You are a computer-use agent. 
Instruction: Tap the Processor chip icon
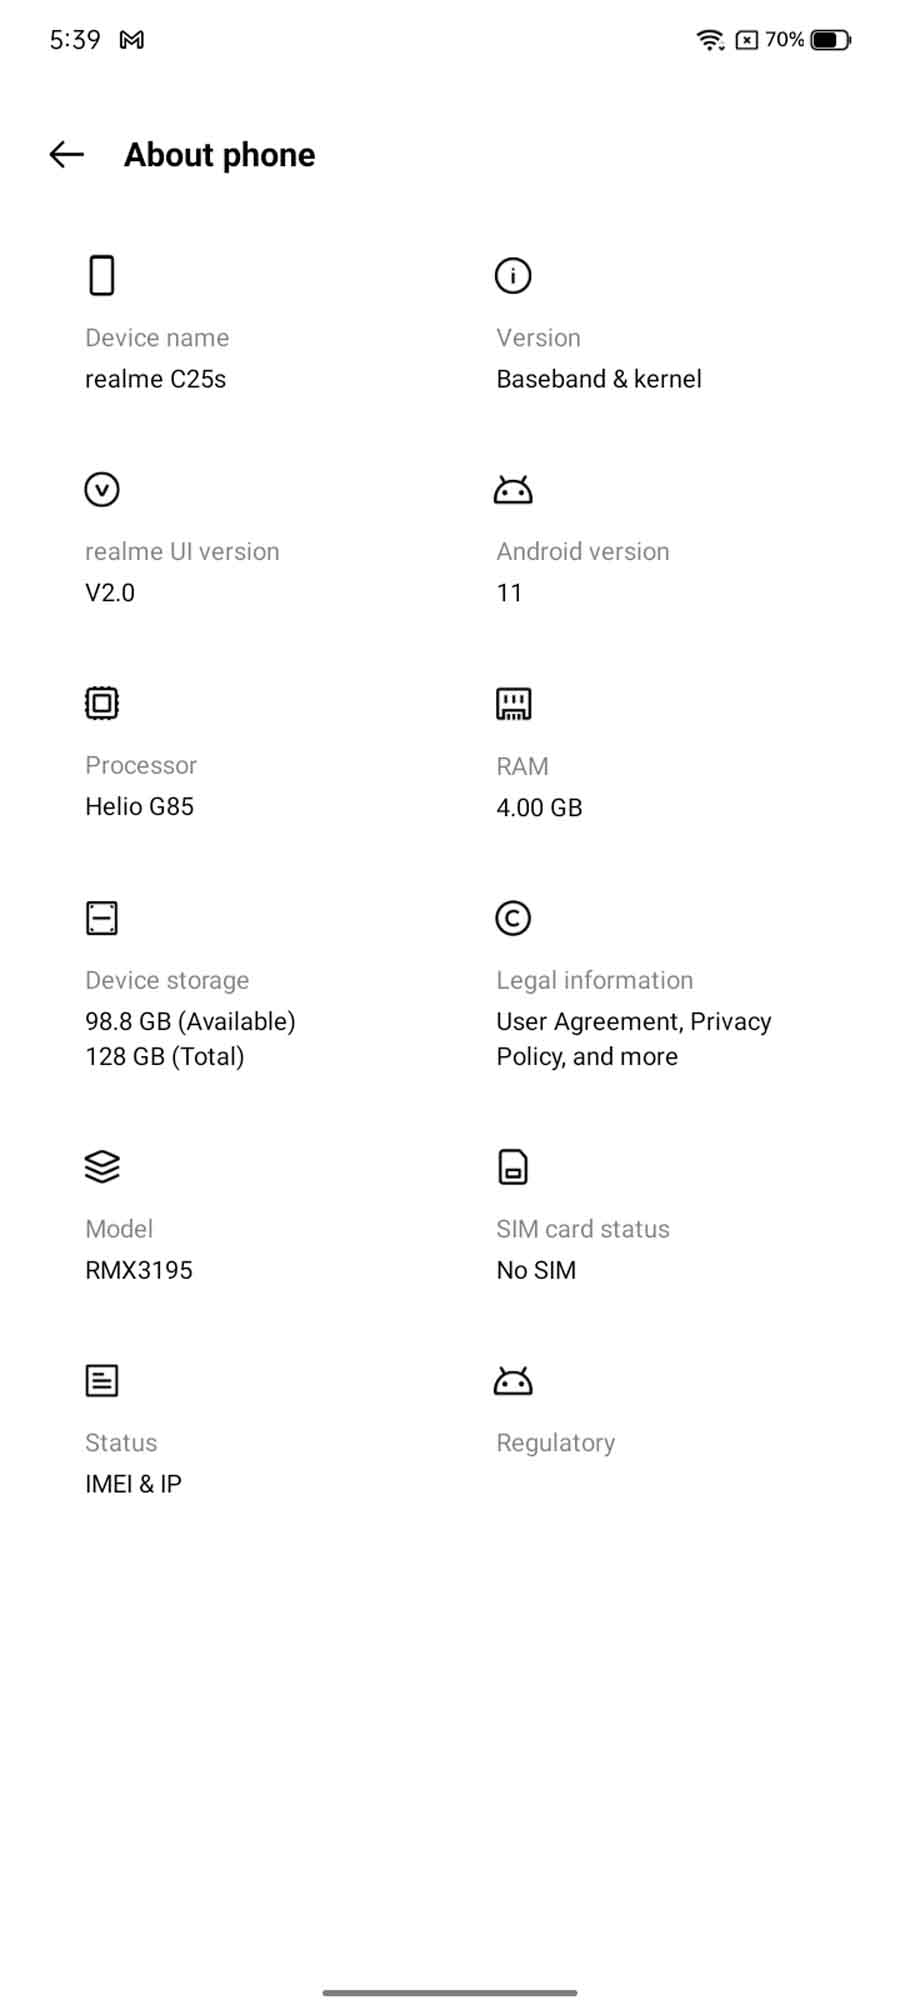102,703
